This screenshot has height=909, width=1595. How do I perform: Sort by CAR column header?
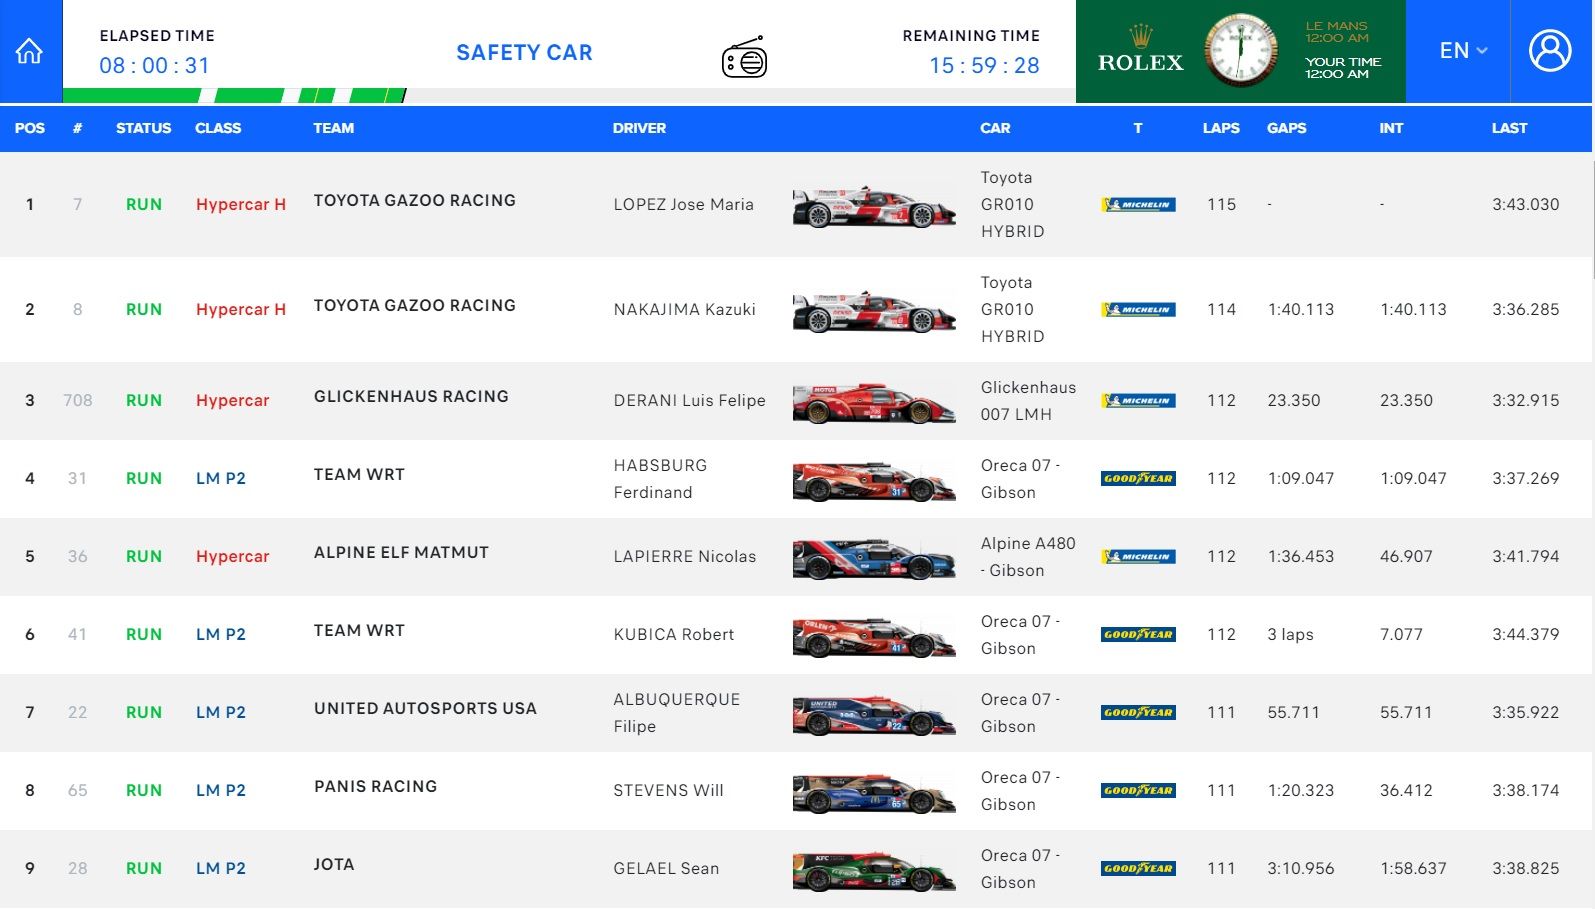(x=995, y=128)
